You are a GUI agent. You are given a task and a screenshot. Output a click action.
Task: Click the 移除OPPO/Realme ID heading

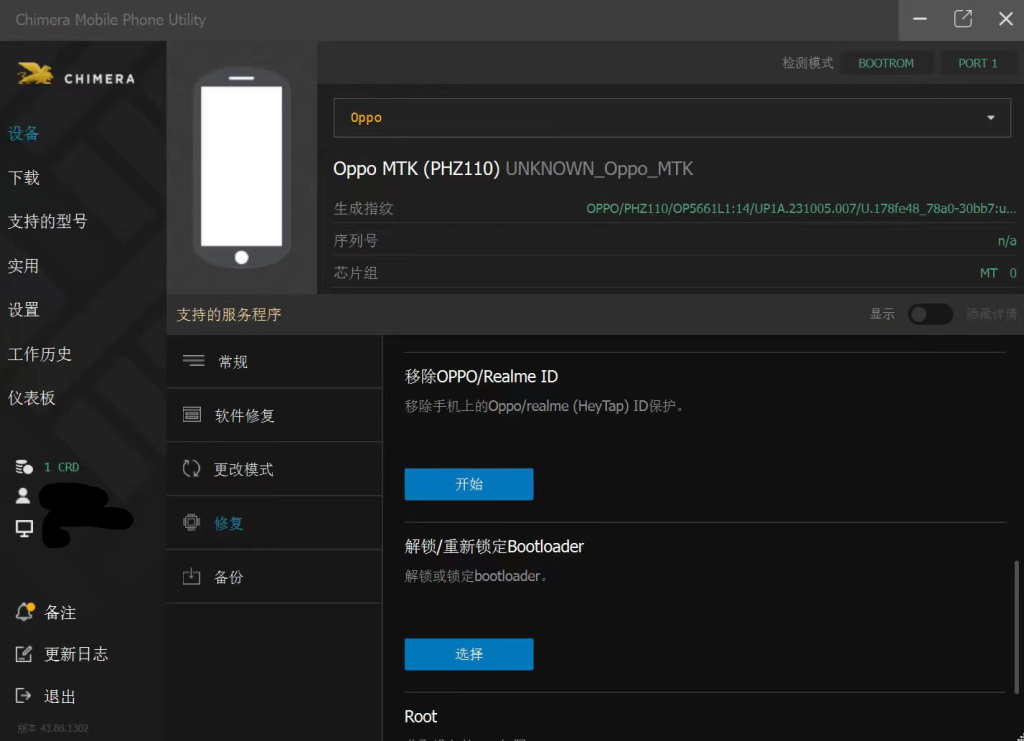481,377
